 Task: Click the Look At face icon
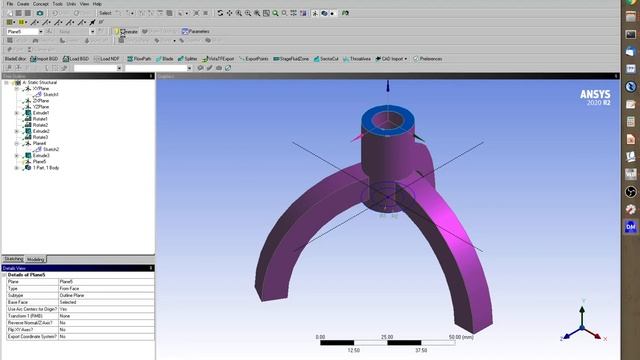tap(345, 13)
